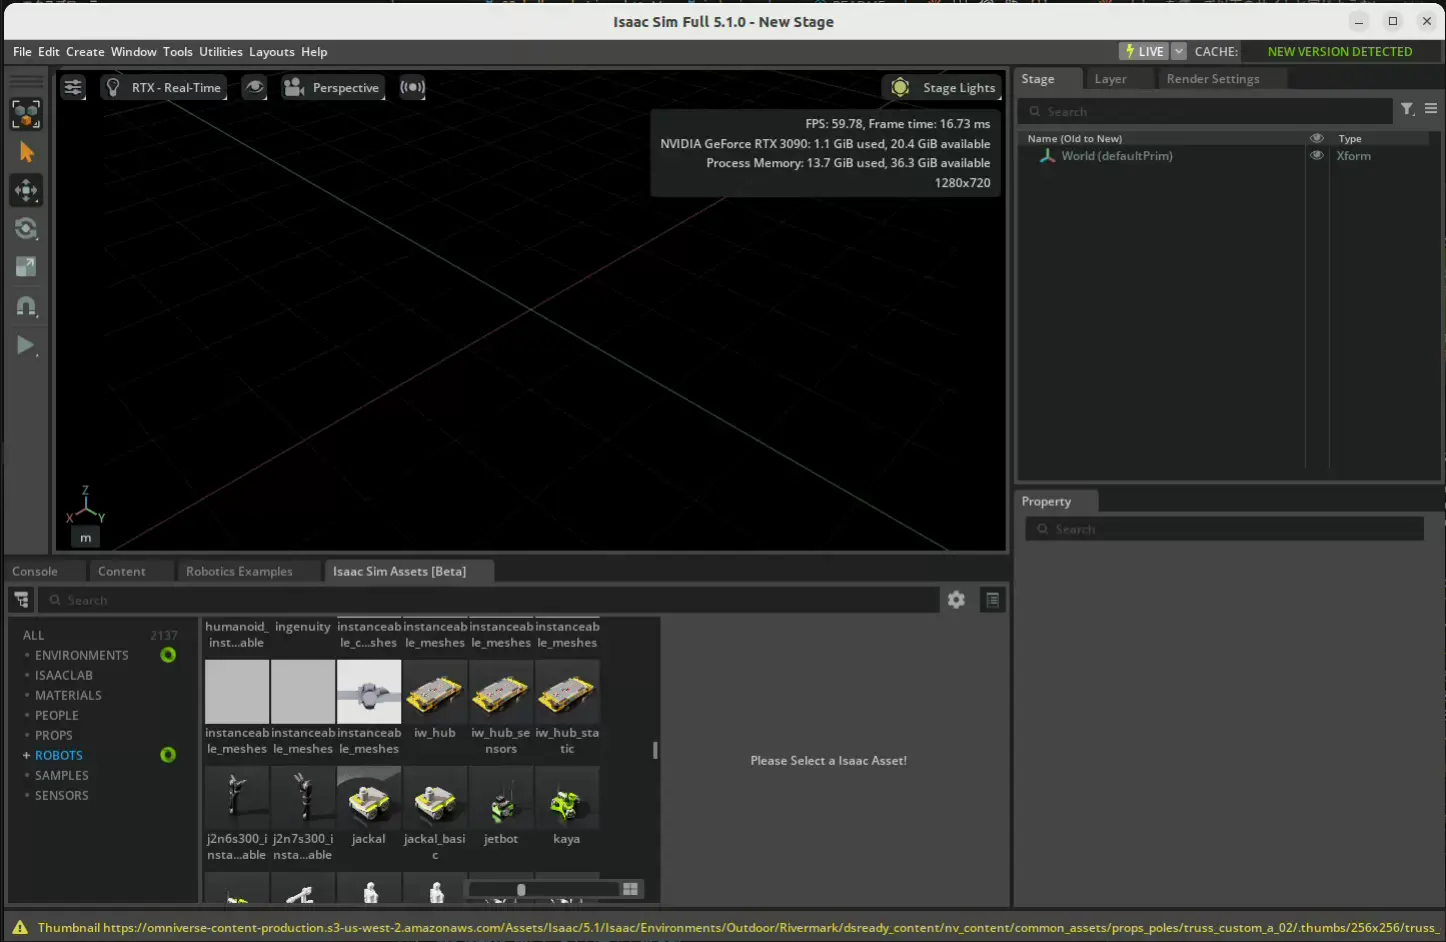
Task: Click the Stage filter funnel icon
Action: tap(1407, 109)
